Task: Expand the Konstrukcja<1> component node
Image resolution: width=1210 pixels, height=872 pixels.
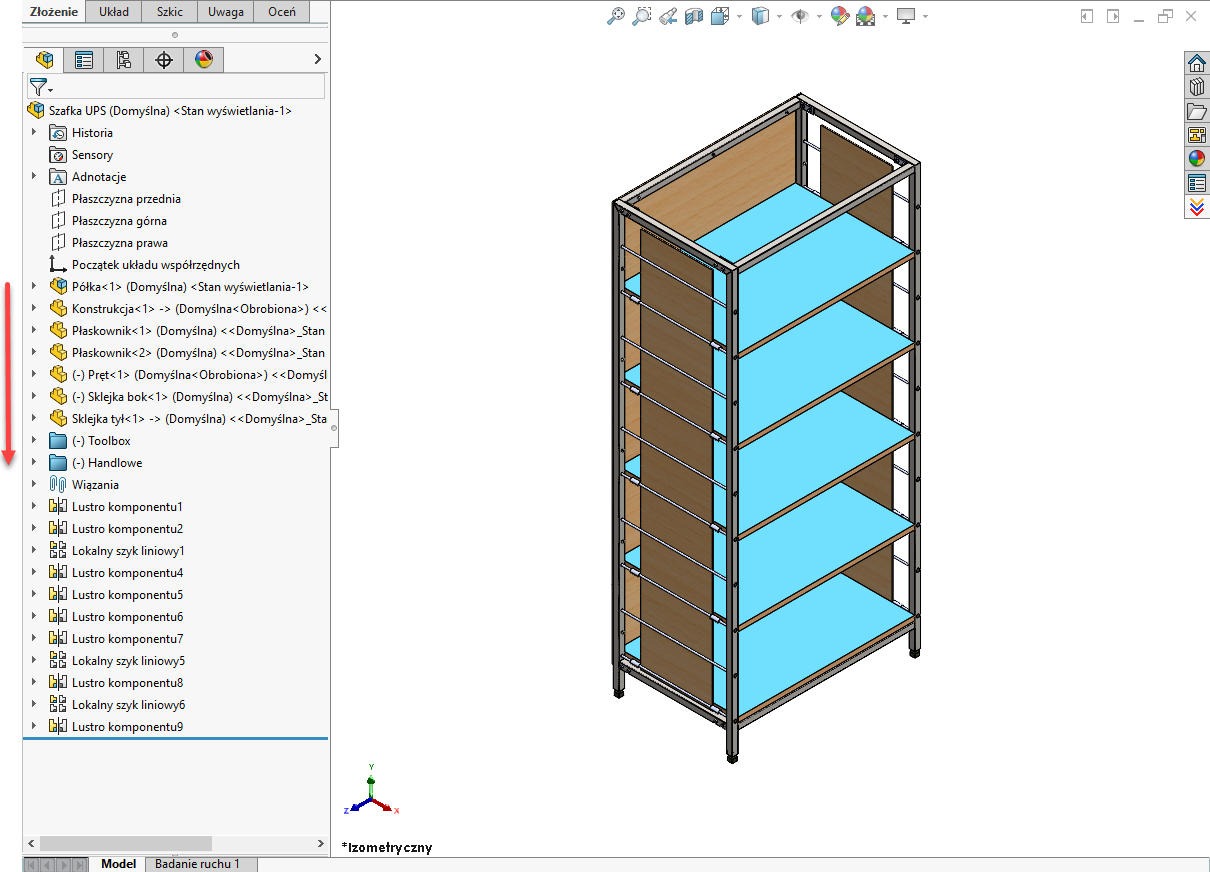Action: click(33, 309)
